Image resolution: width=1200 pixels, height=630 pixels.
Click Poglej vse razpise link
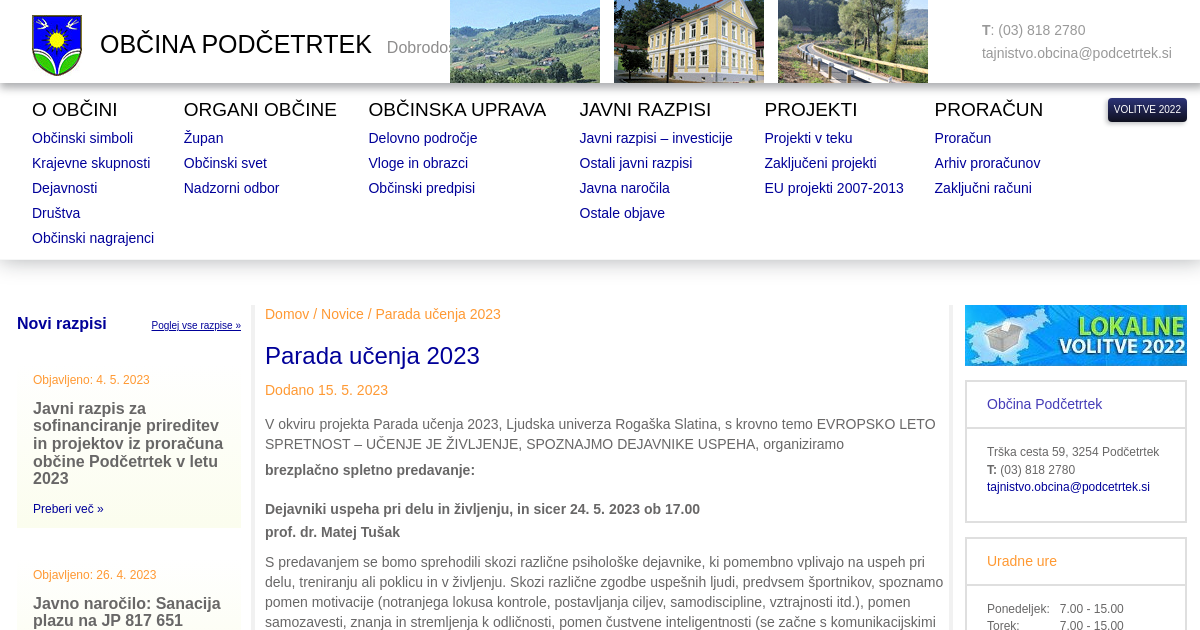196,326
